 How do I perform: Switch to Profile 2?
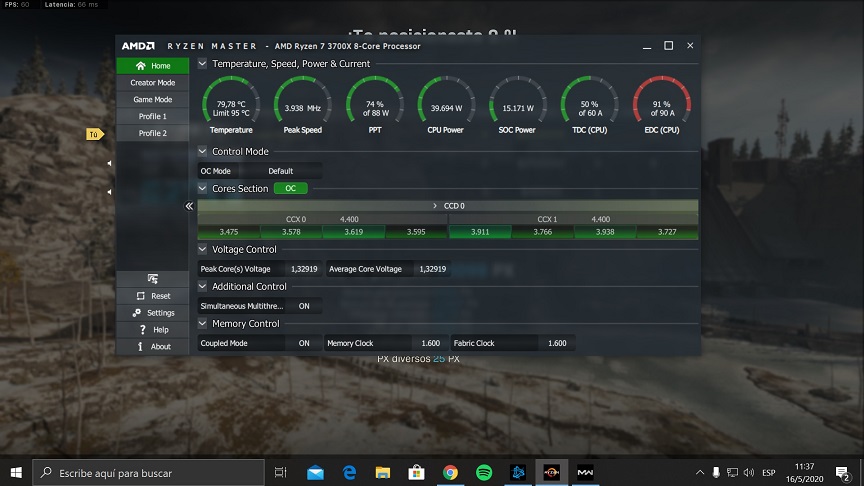[x=153, y=133]
